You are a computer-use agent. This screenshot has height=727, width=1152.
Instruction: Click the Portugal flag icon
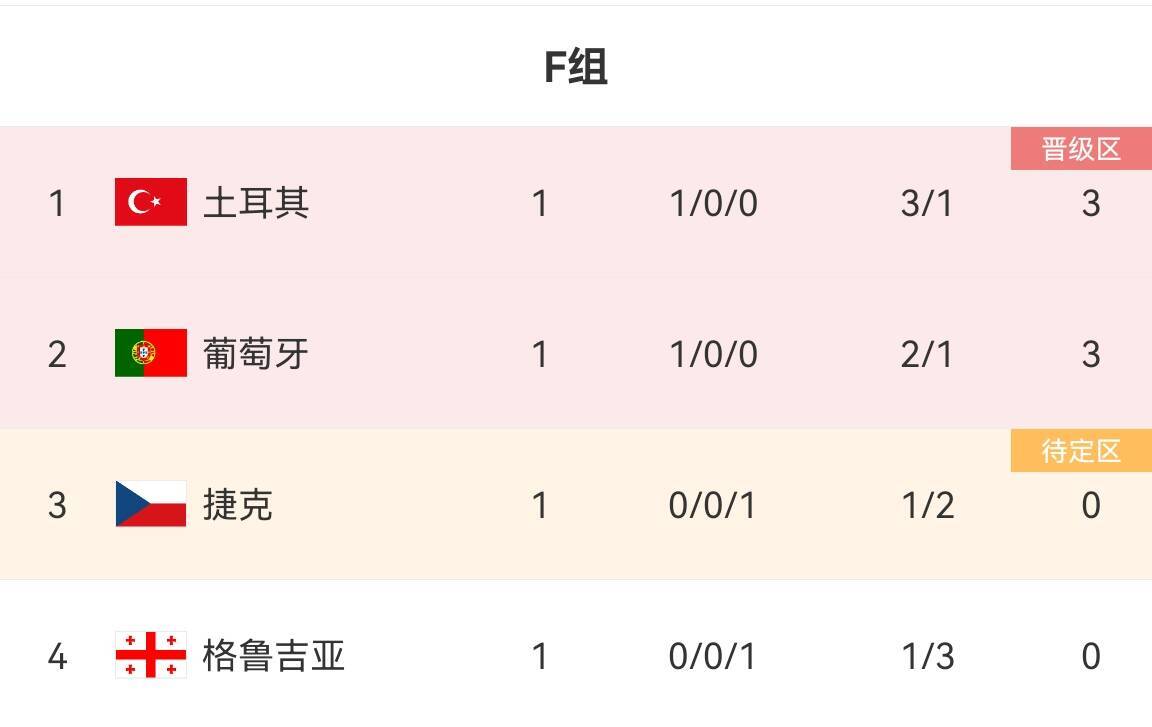click(x=151, y=353)
